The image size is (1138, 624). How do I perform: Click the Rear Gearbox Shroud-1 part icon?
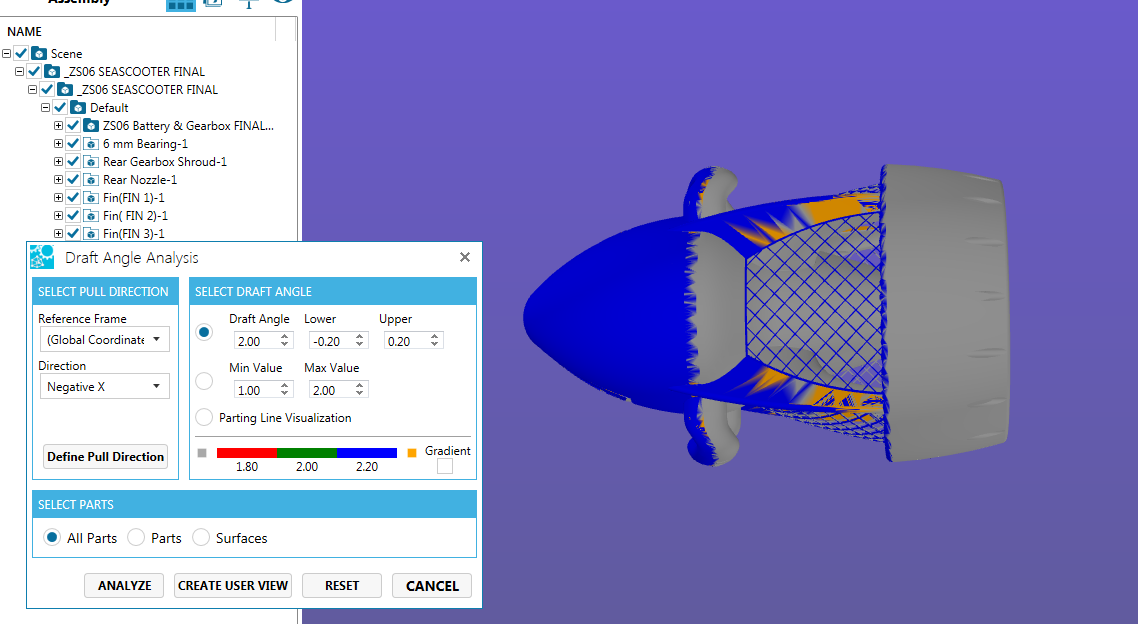point(90,162)
